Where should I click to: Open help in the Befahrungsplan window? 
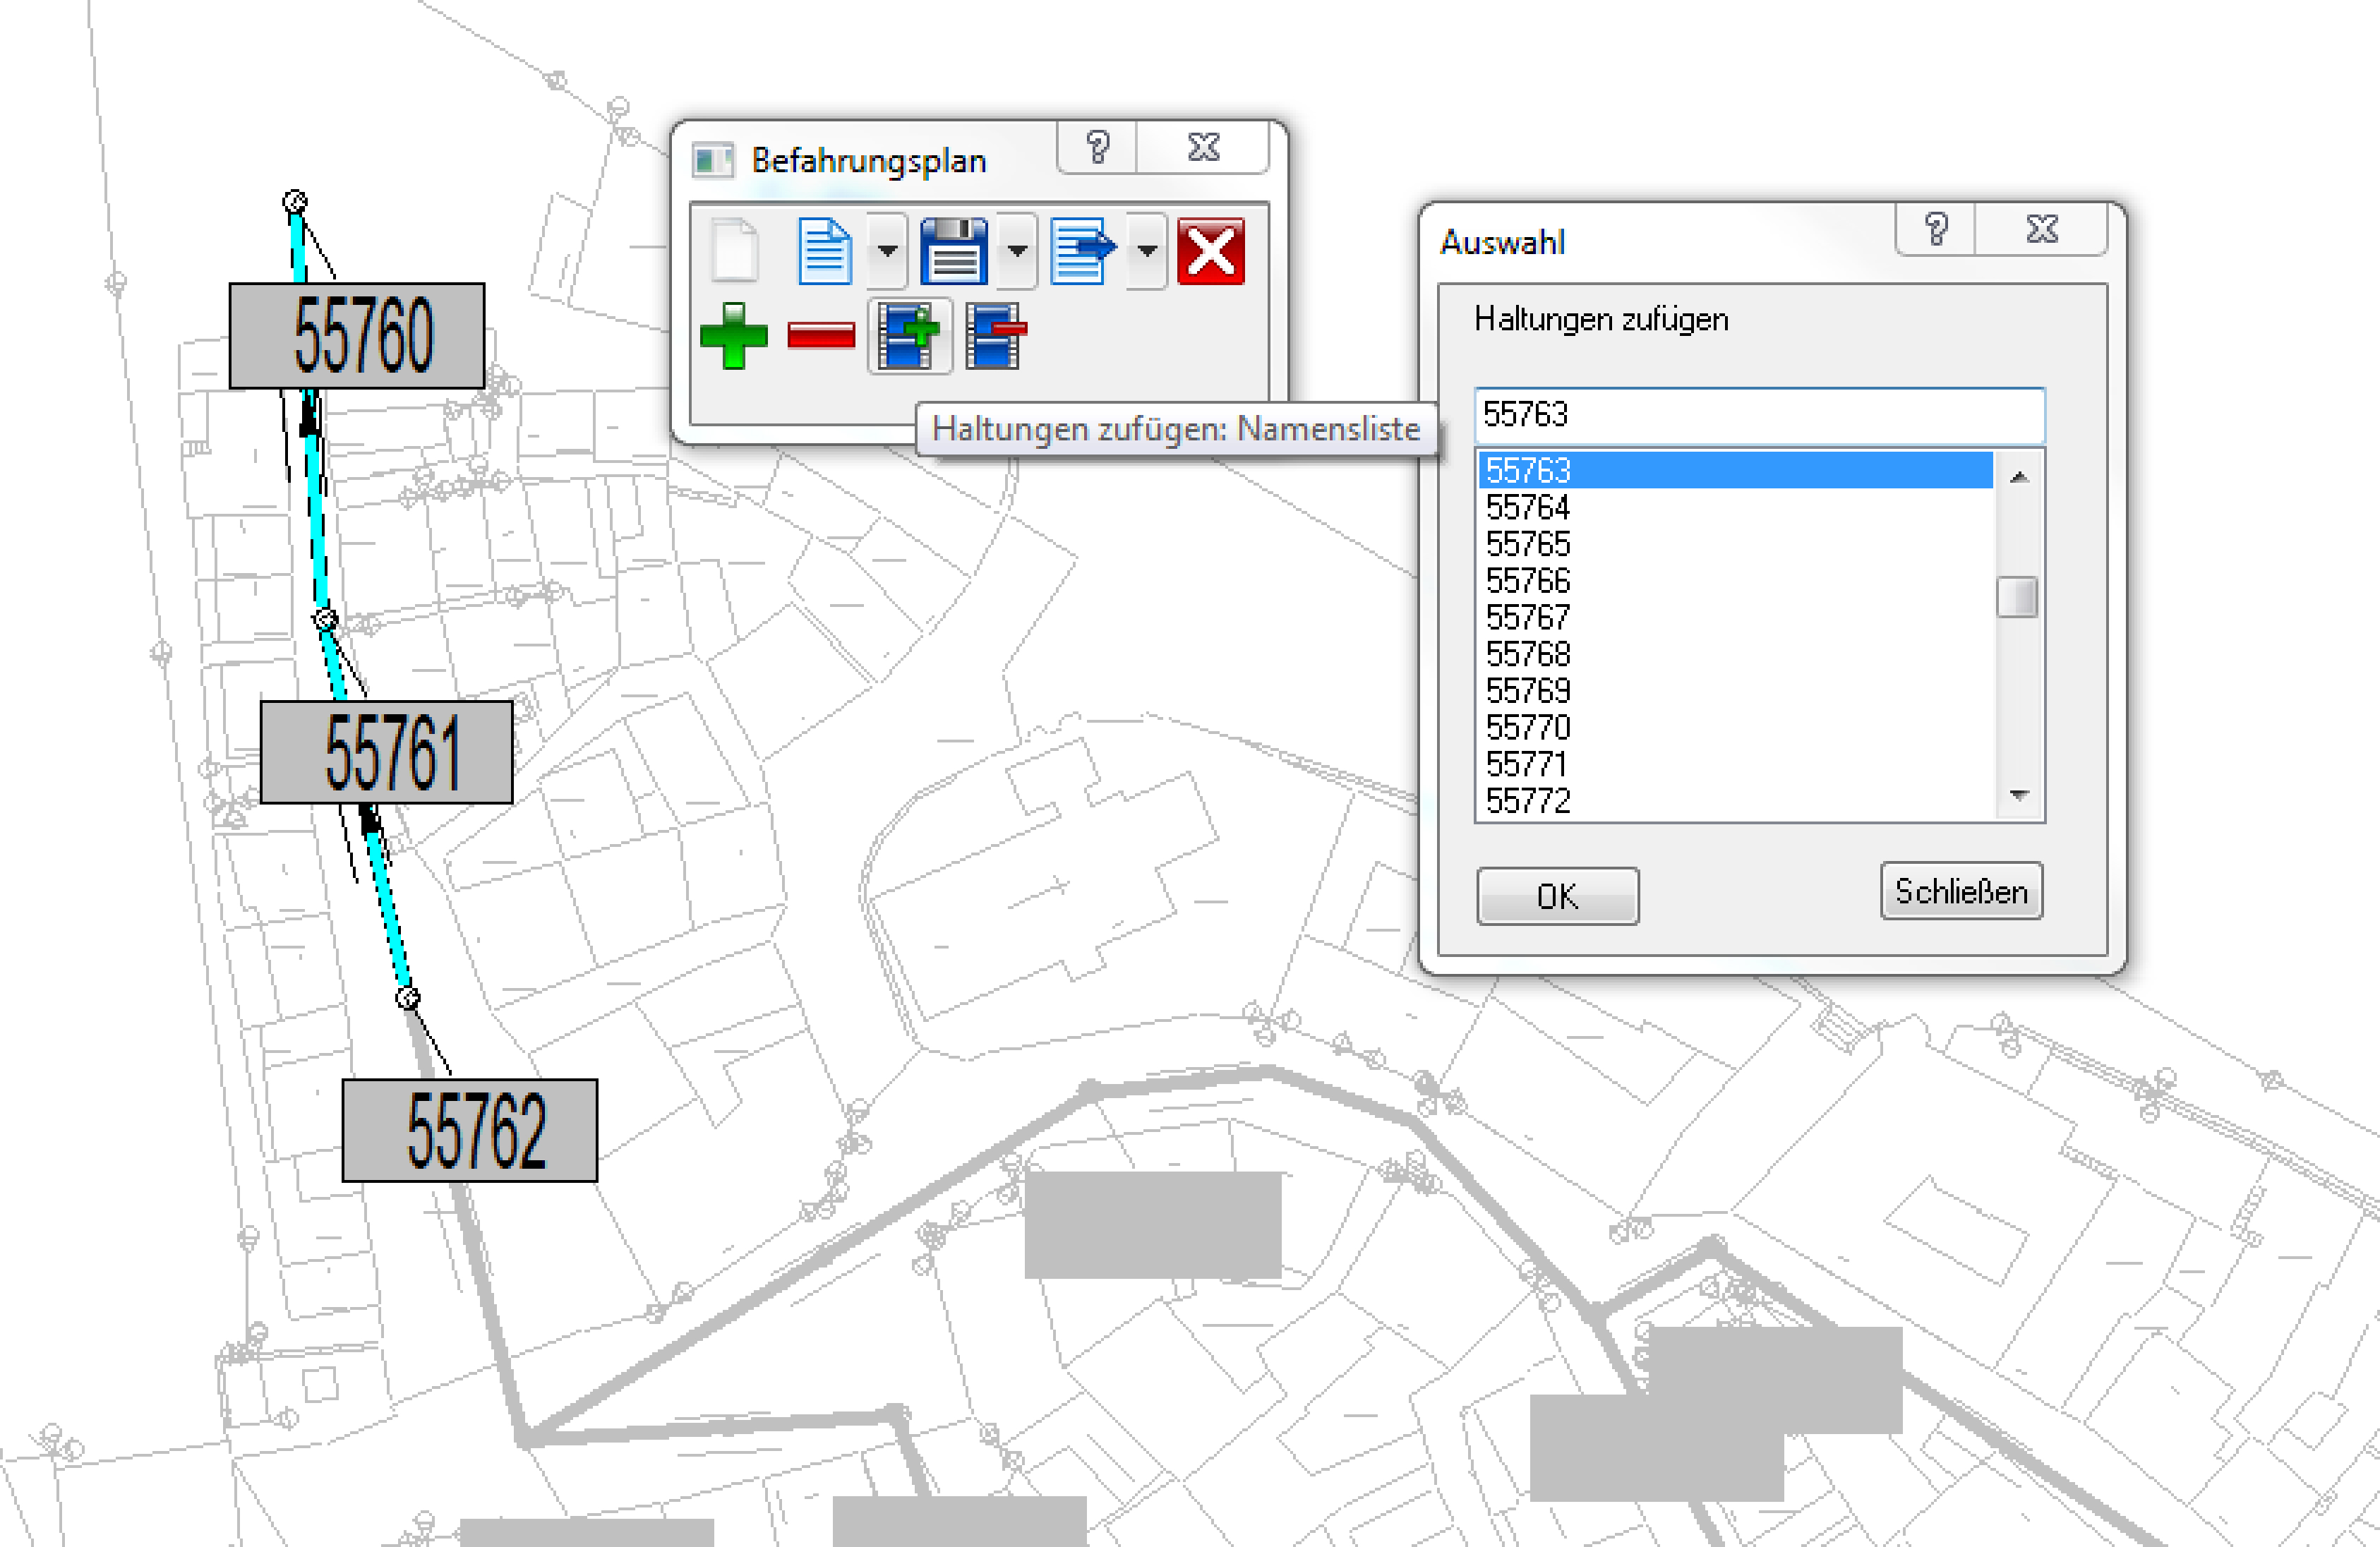[x=1097, y=148]
